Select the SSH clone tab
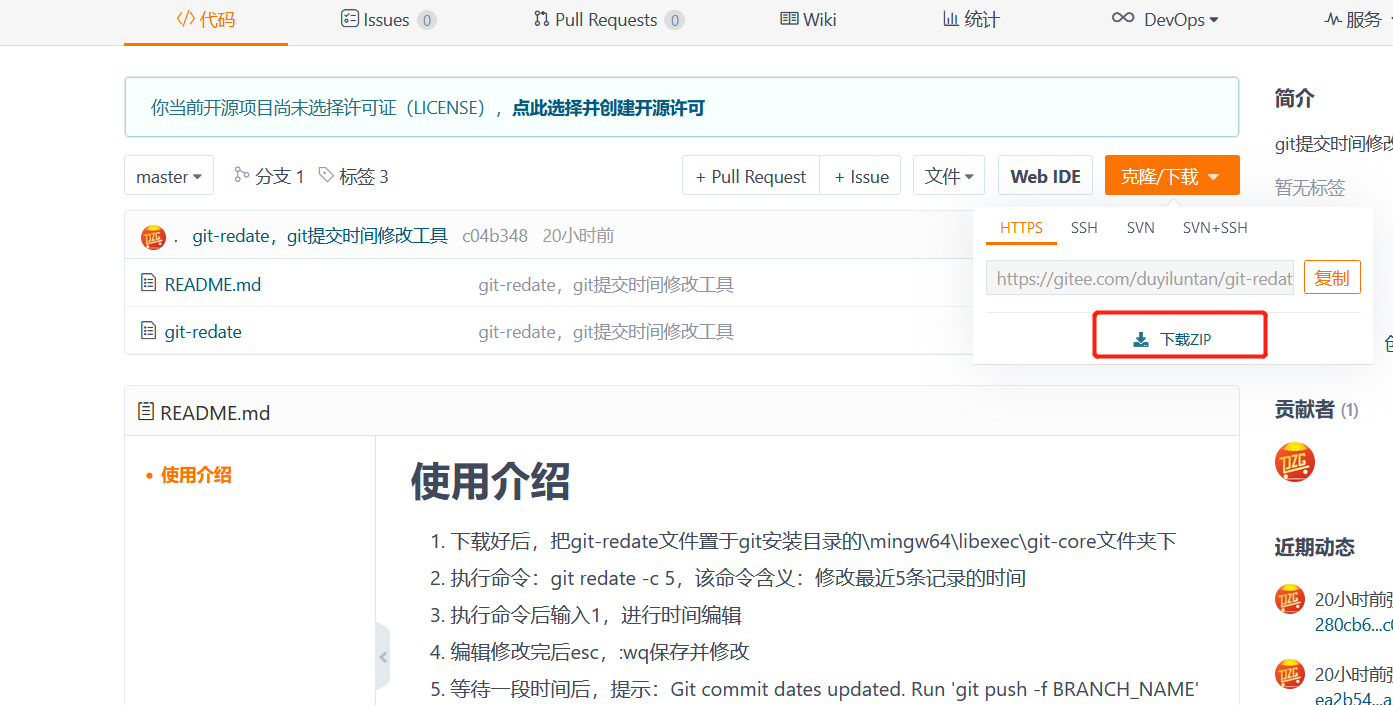 [1084, 228]
